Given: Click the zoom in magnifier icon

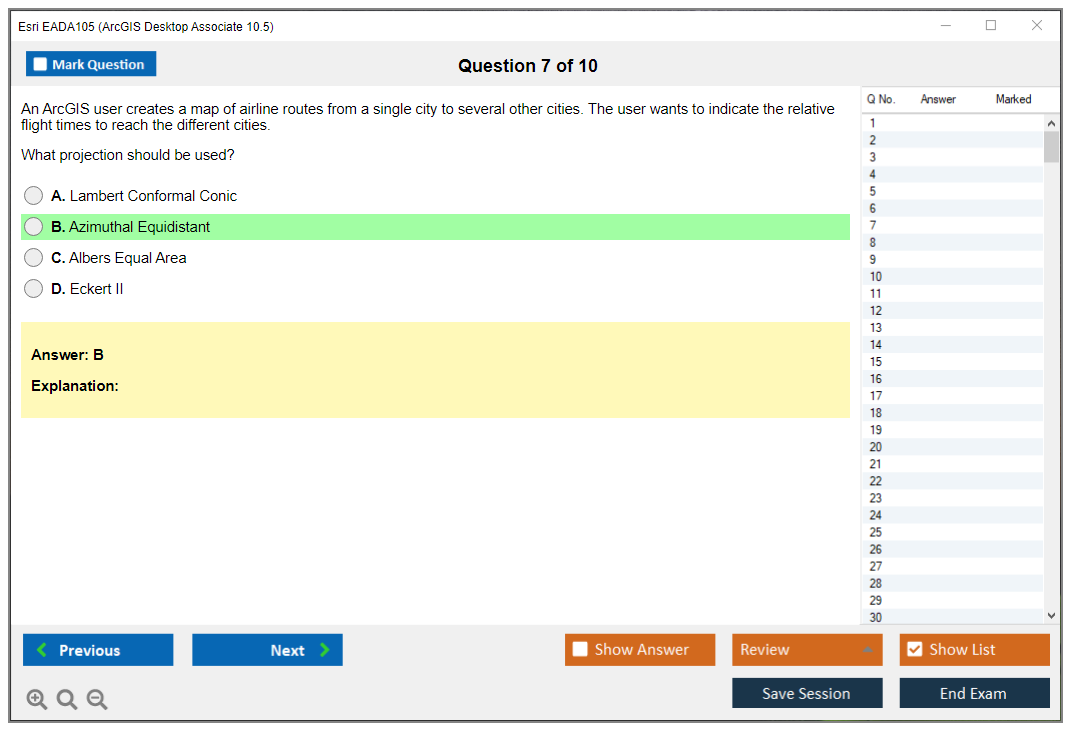Looking at the screenshot, I should (37, 700).
